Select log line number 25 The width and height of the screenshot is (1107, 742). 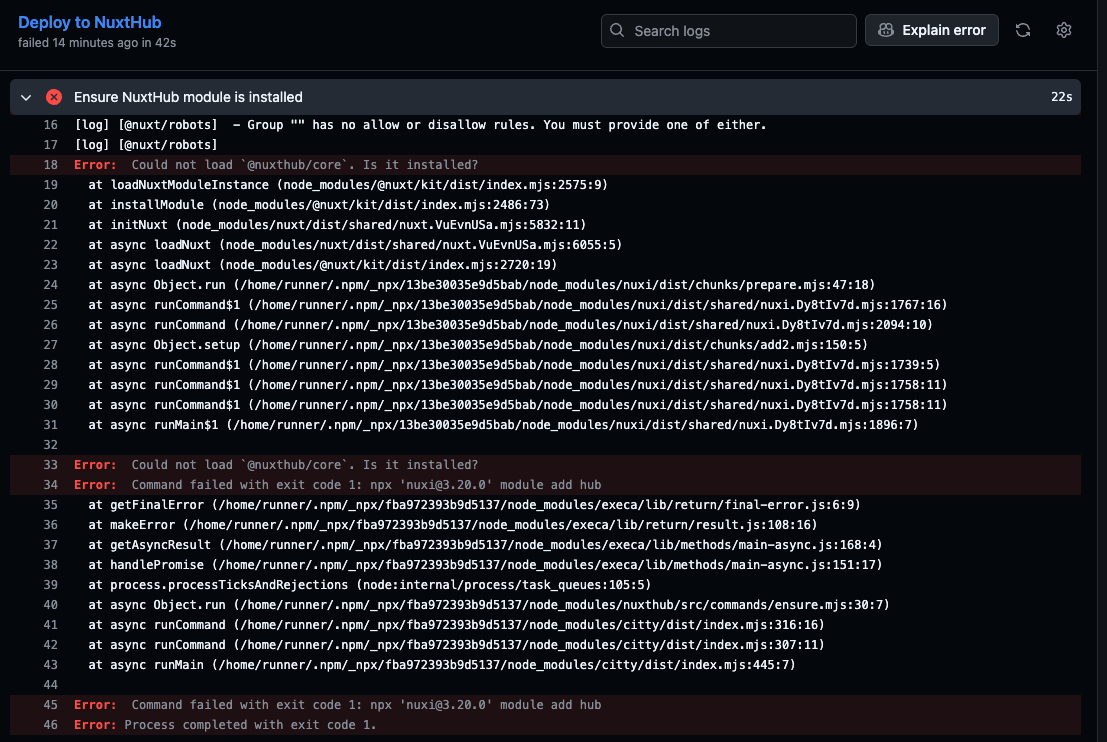[50, 305]
